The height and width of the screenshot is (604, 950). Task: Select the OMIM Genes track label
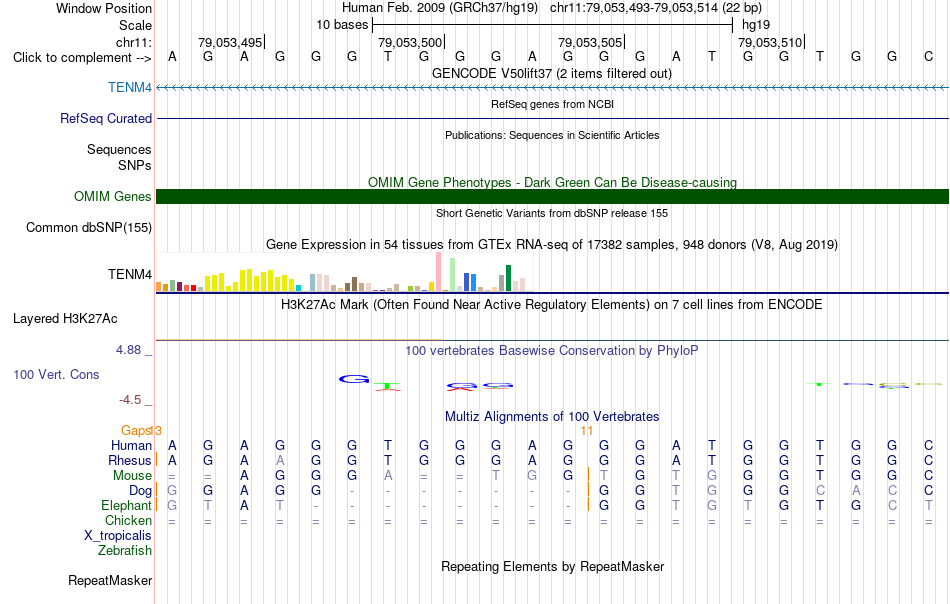pos(113,197)
